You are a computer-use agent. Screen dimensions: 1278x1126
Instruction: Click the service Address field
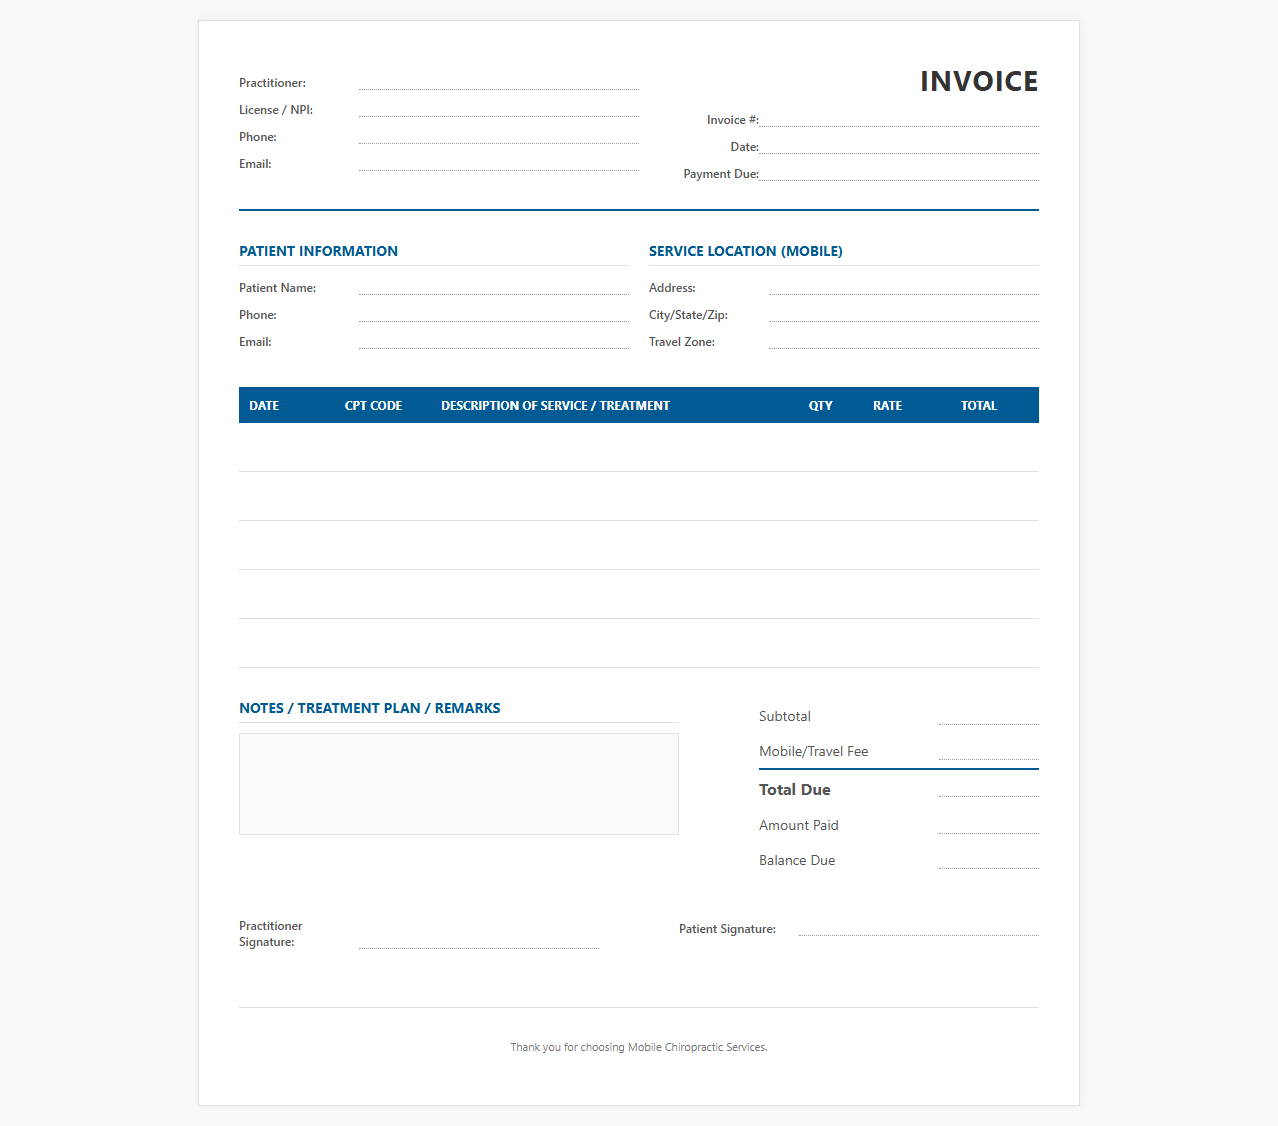coord(904,287)
